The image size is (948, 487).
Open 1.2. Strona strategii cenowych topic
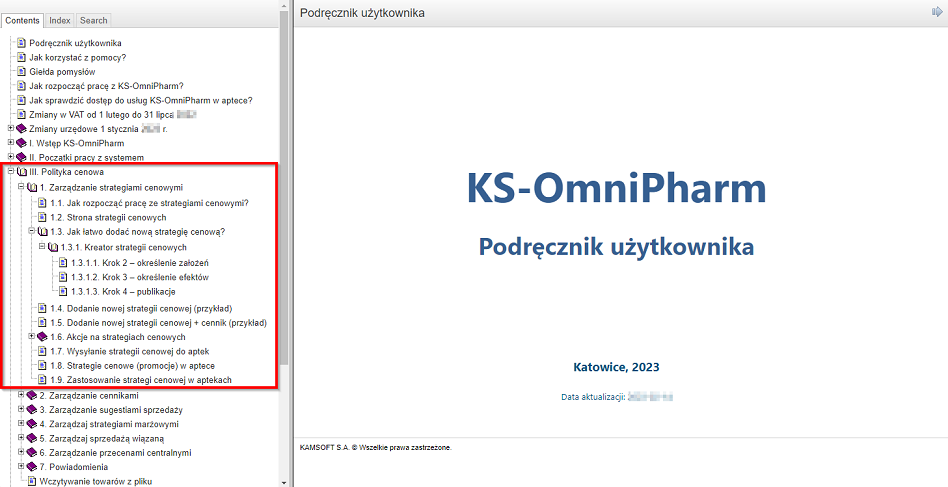pos(108,217)
